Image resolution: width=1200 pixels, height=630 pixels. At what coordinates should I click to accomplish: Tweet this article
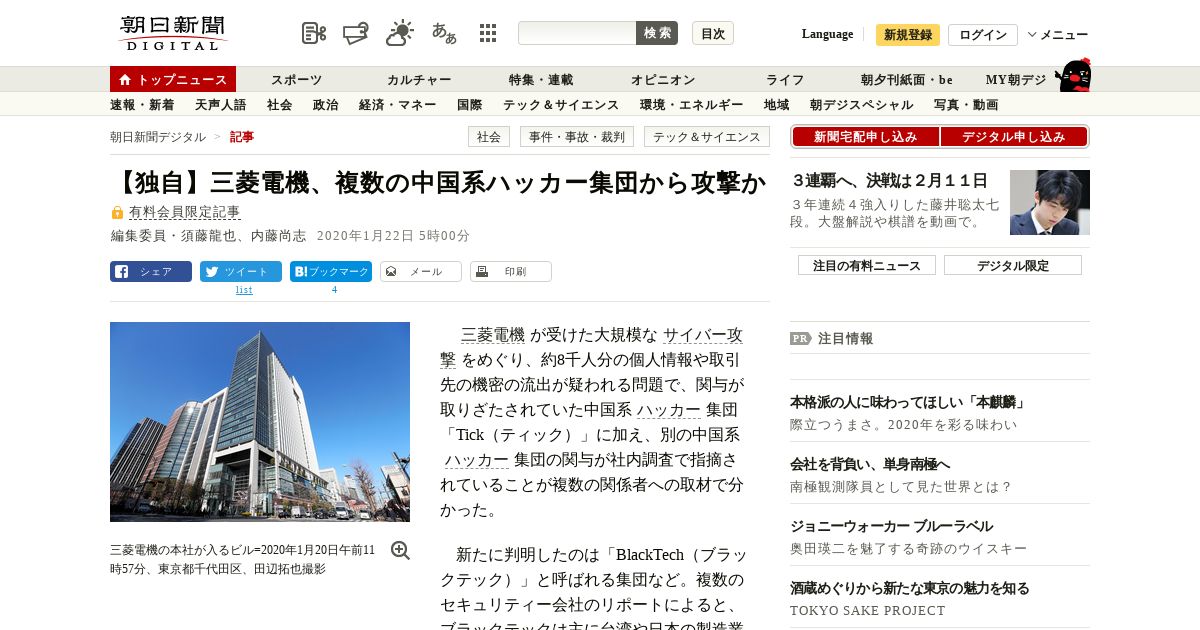241,271
